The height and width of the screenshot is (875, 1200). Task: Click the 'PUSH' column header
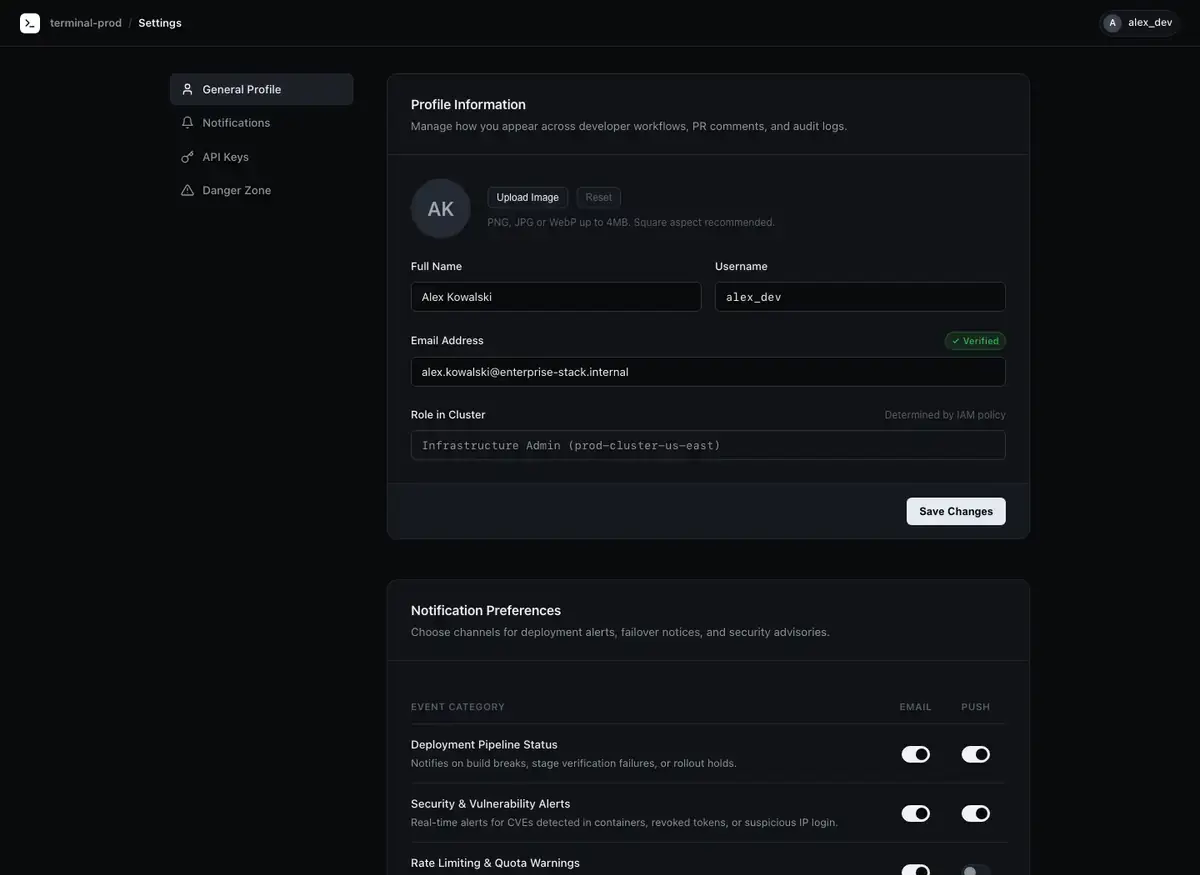tap(976, 707)
